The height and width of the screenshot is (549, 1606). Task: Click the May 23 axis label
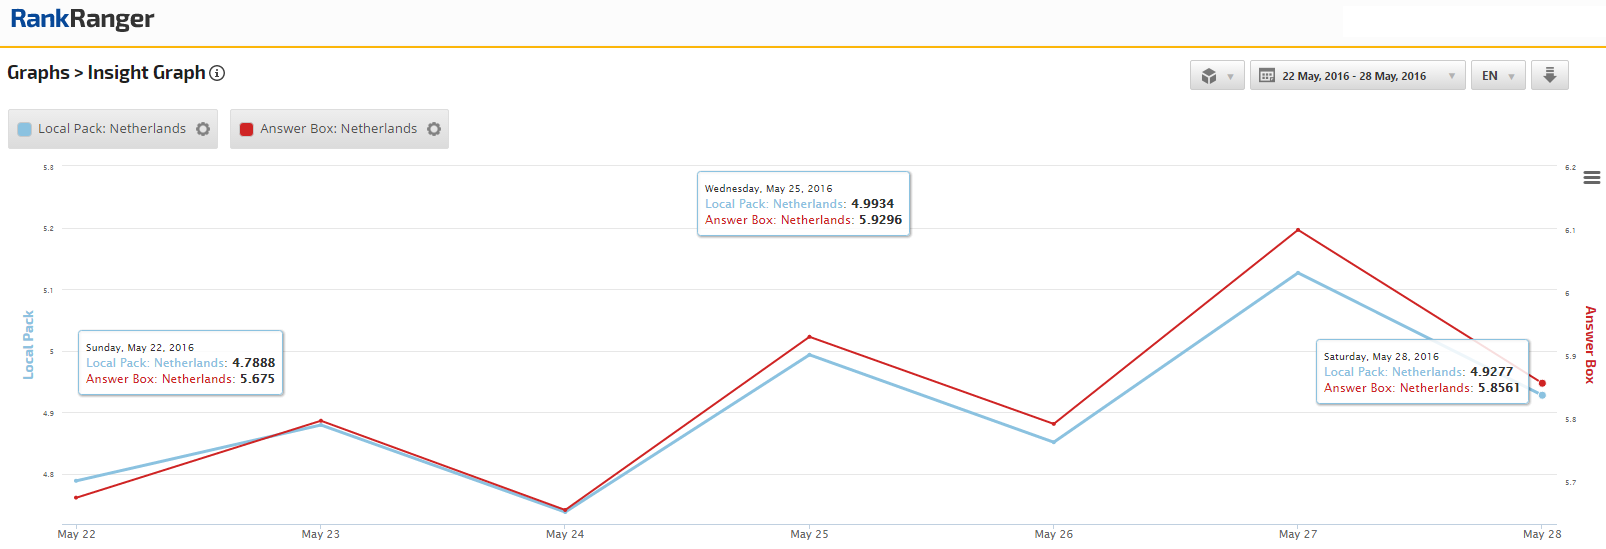pyautogui.click(x=321, y=534)
